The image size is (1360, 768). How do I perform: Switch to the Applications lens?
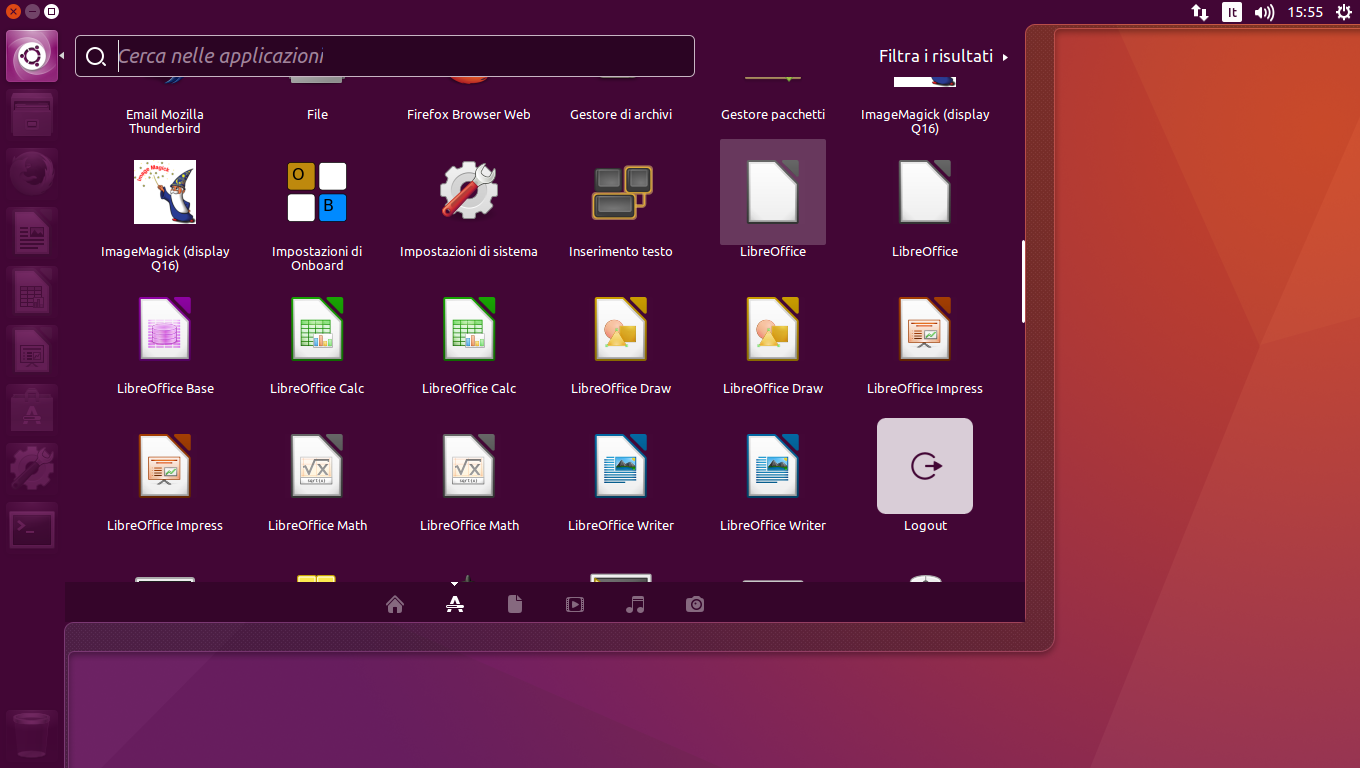455,604
